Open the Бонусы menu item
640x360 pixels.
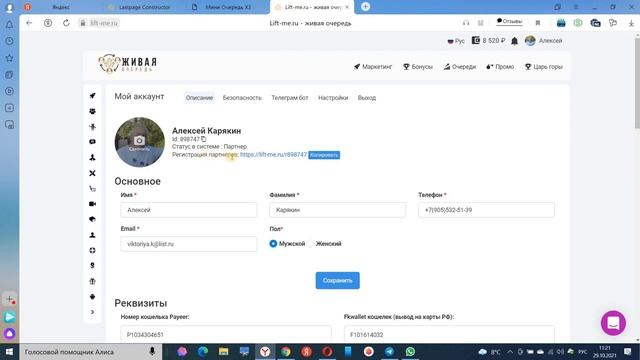tap(418, 67)
